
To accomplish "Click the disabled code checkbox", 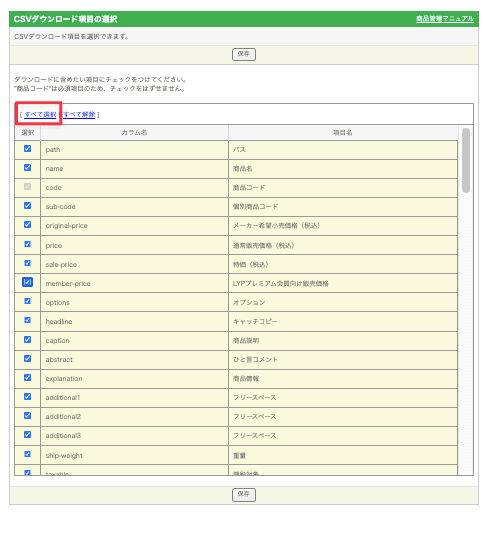I will [x=27, y=187].
